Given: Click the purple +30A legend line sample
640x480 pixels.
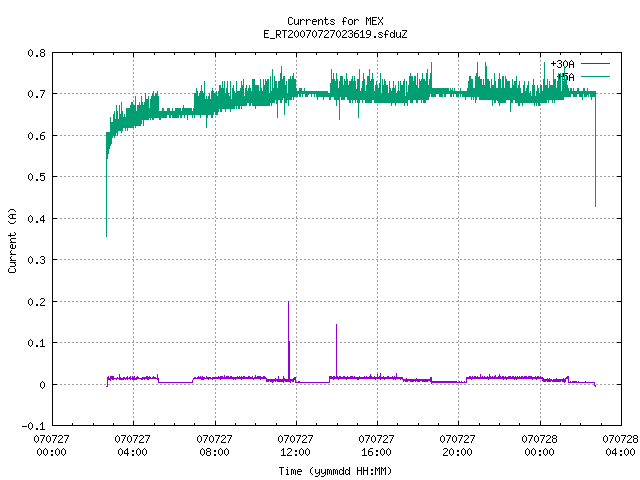Looking at the screenshot, I should (x=595, y=64).
